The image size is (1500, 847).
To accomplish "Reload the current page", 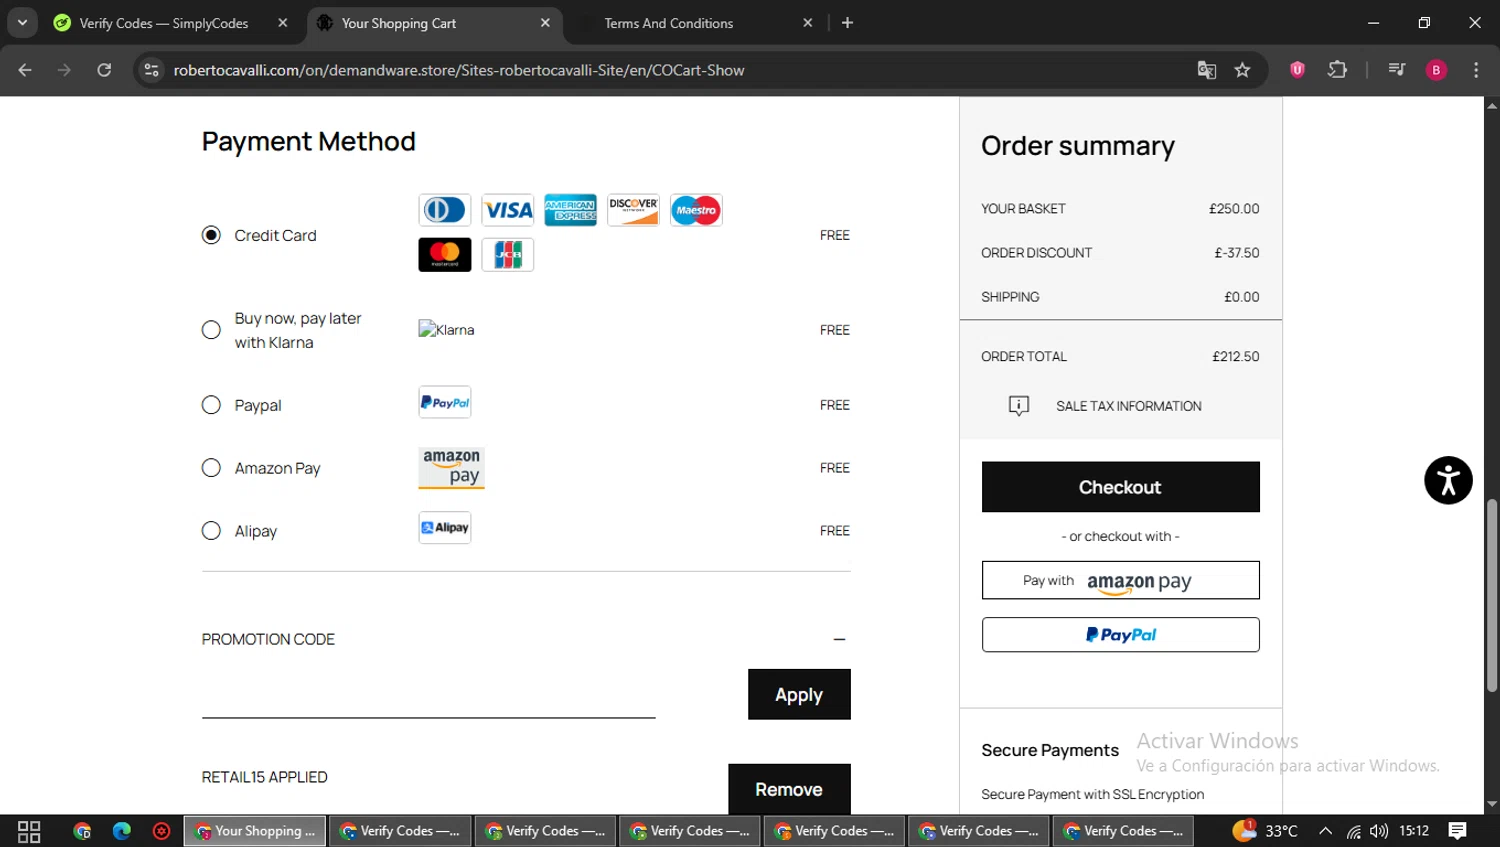I will pyautogui.click(x=104, y=70).
